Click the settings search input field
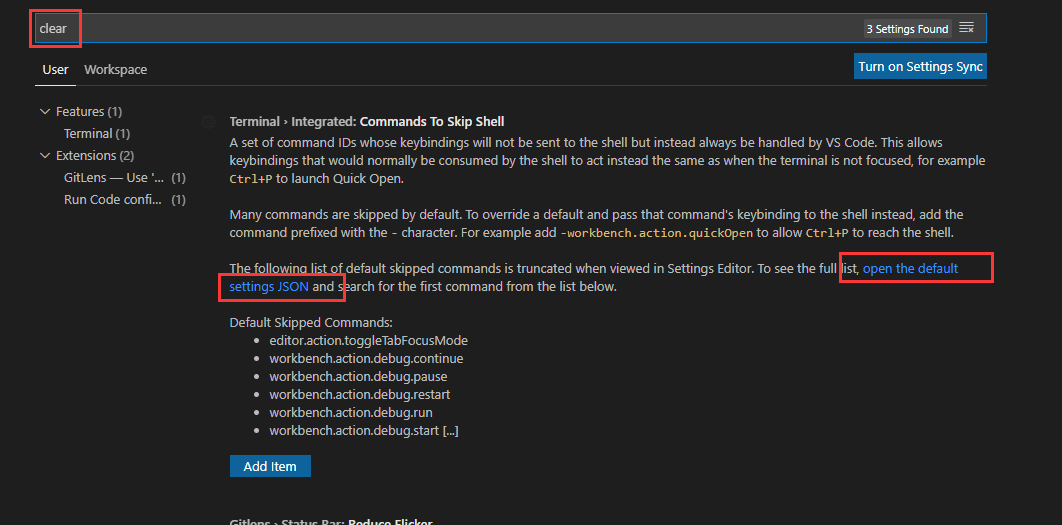 (511, 28)
